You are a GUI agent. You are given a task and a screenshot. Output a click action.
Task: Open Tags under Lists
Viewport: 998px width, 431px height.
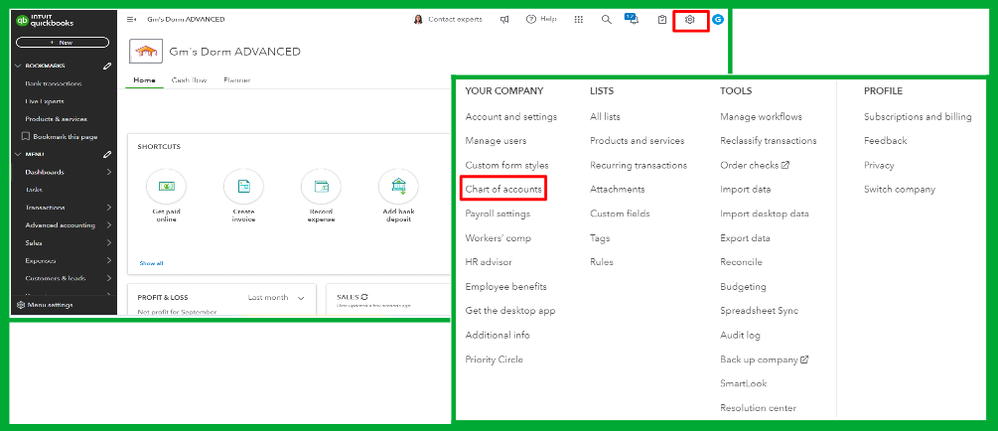[600, 238]
